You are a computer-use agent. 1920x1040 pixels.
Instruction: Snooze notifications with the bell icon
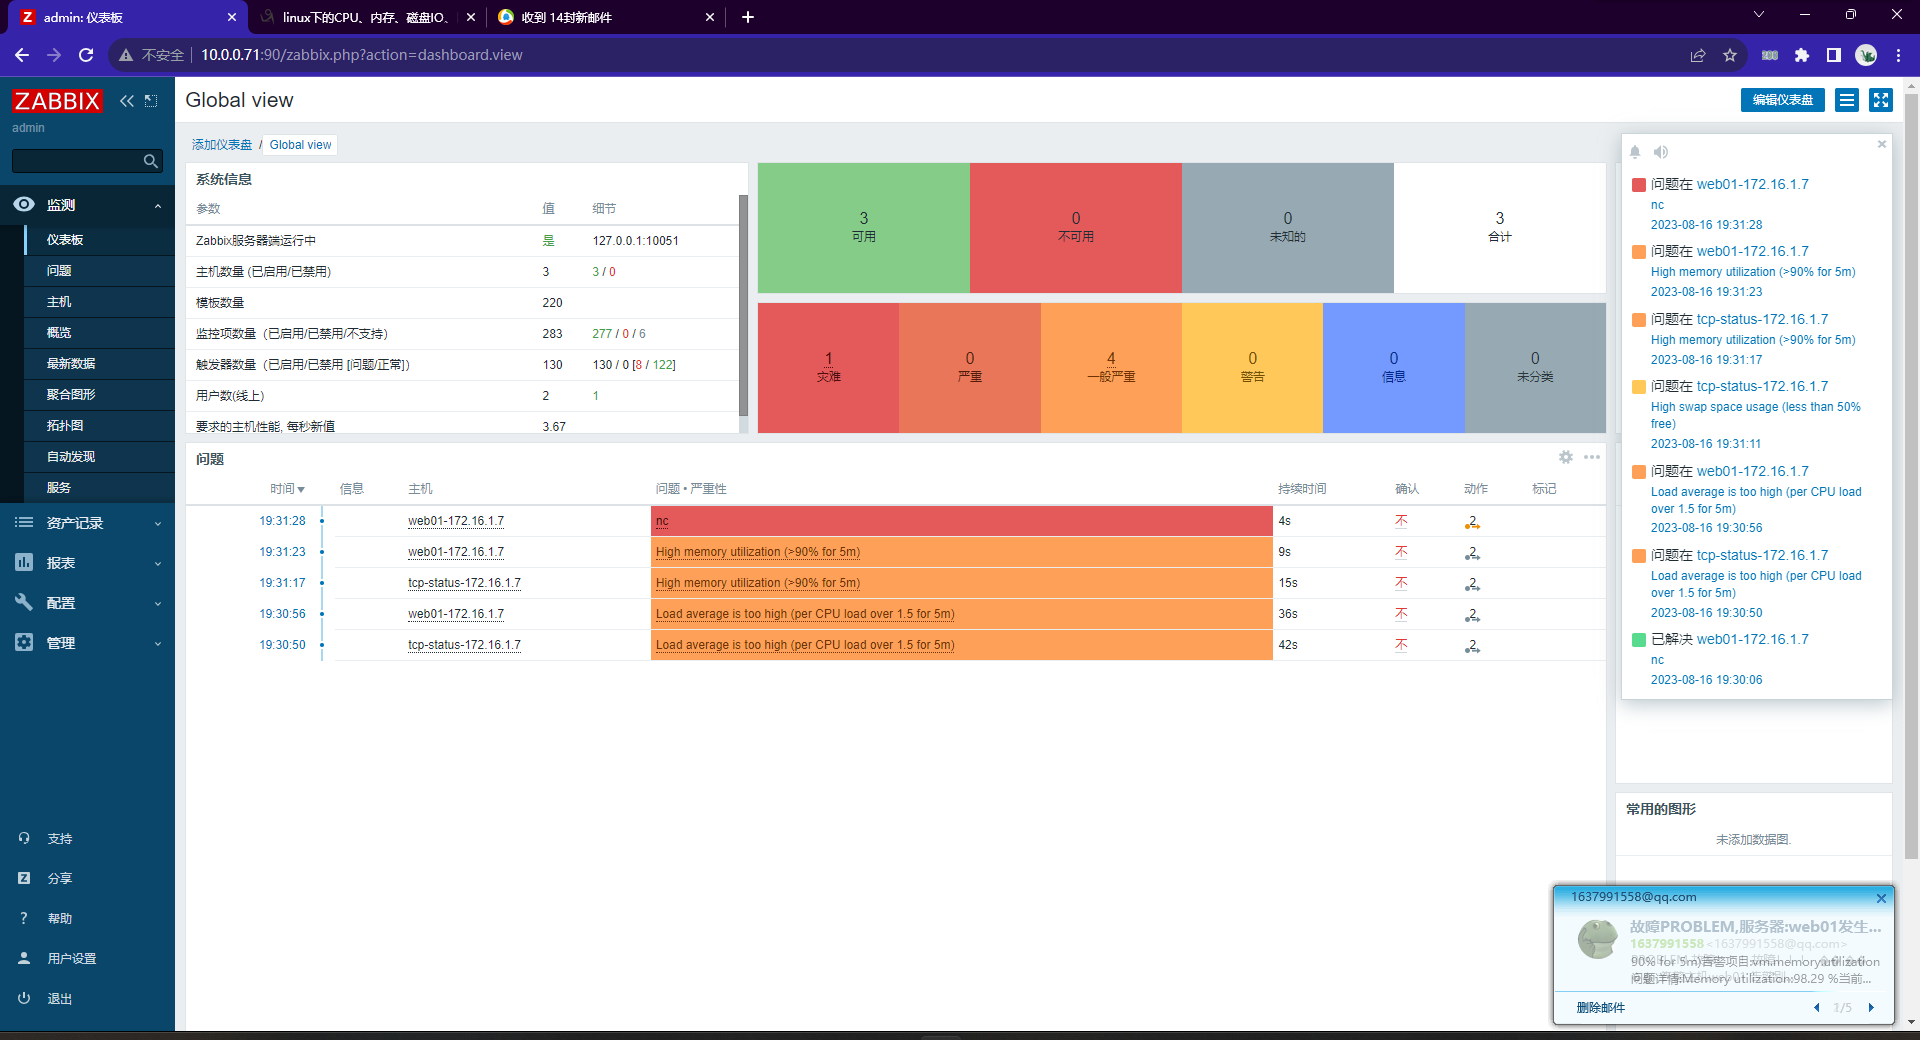(x=1635, y=152)
